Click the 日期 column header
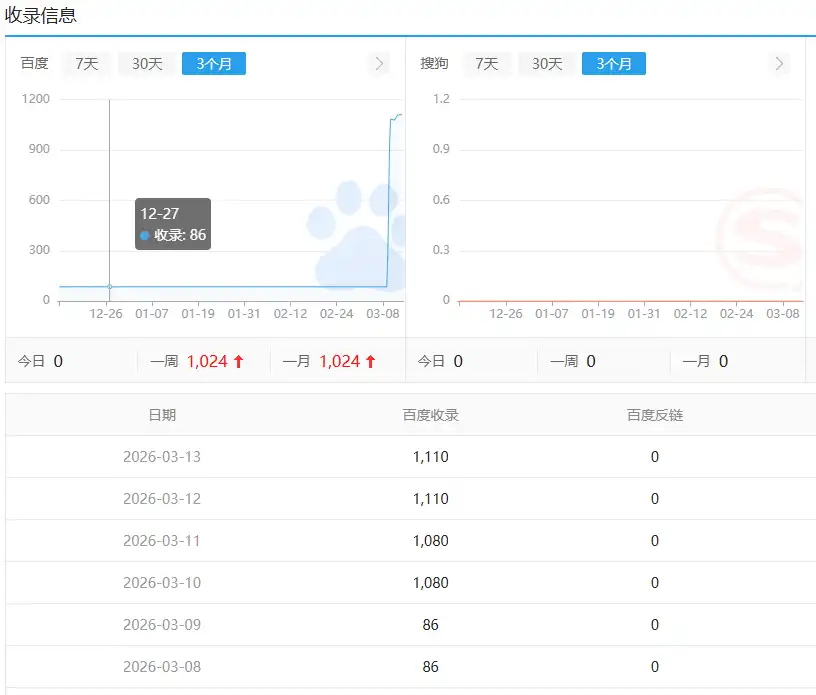 coord(162,415)
